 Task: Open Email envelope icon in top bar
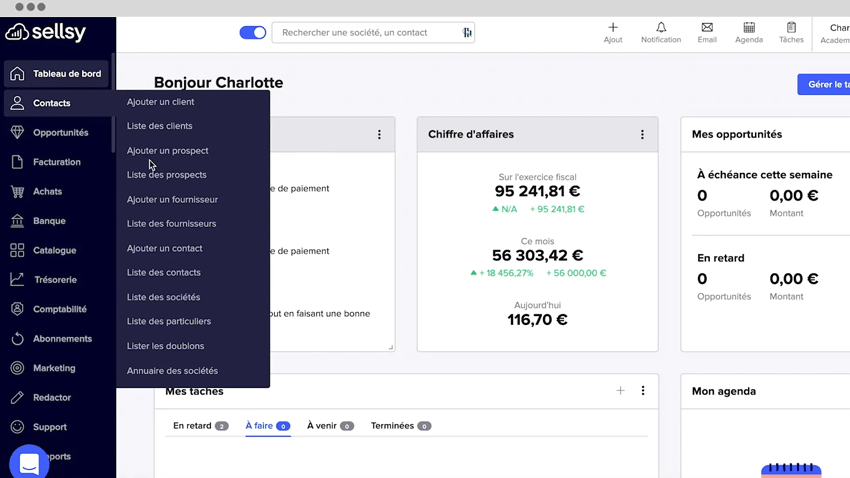tap(707, 28)
